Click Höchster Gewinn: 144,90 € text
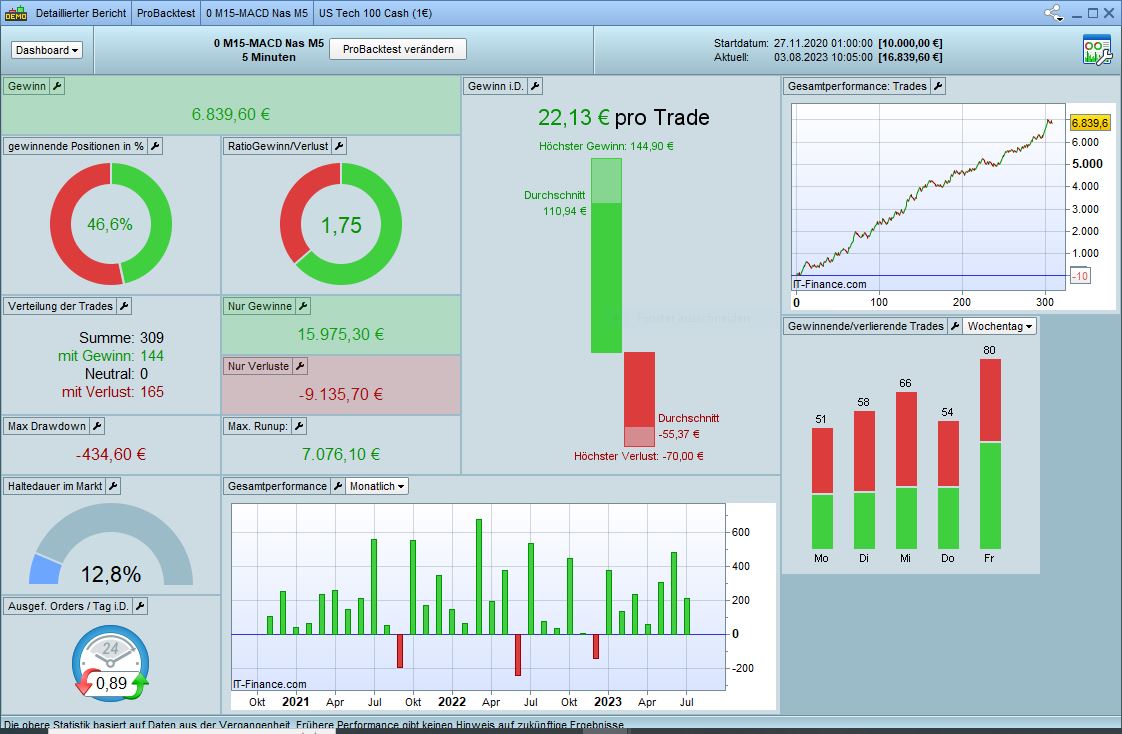The width and height of the screenshot is (1122, 734). 606,147
